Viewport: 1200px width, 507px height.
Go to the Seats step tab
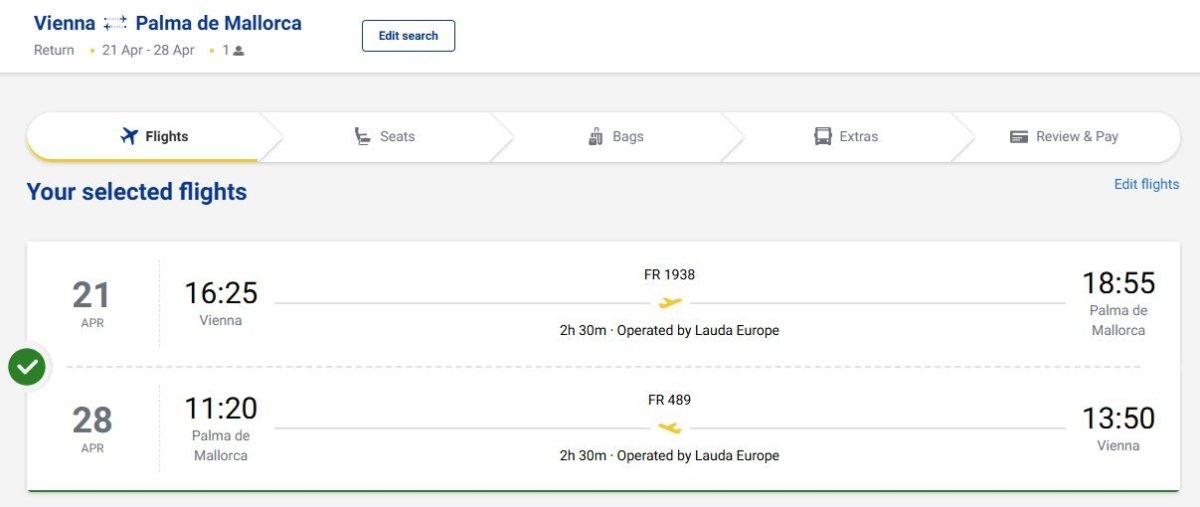[x=385, y=137]
